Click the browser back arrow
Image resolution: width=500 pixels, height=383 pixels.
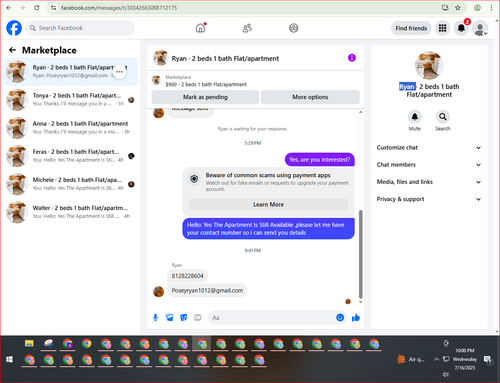[9, 8]
